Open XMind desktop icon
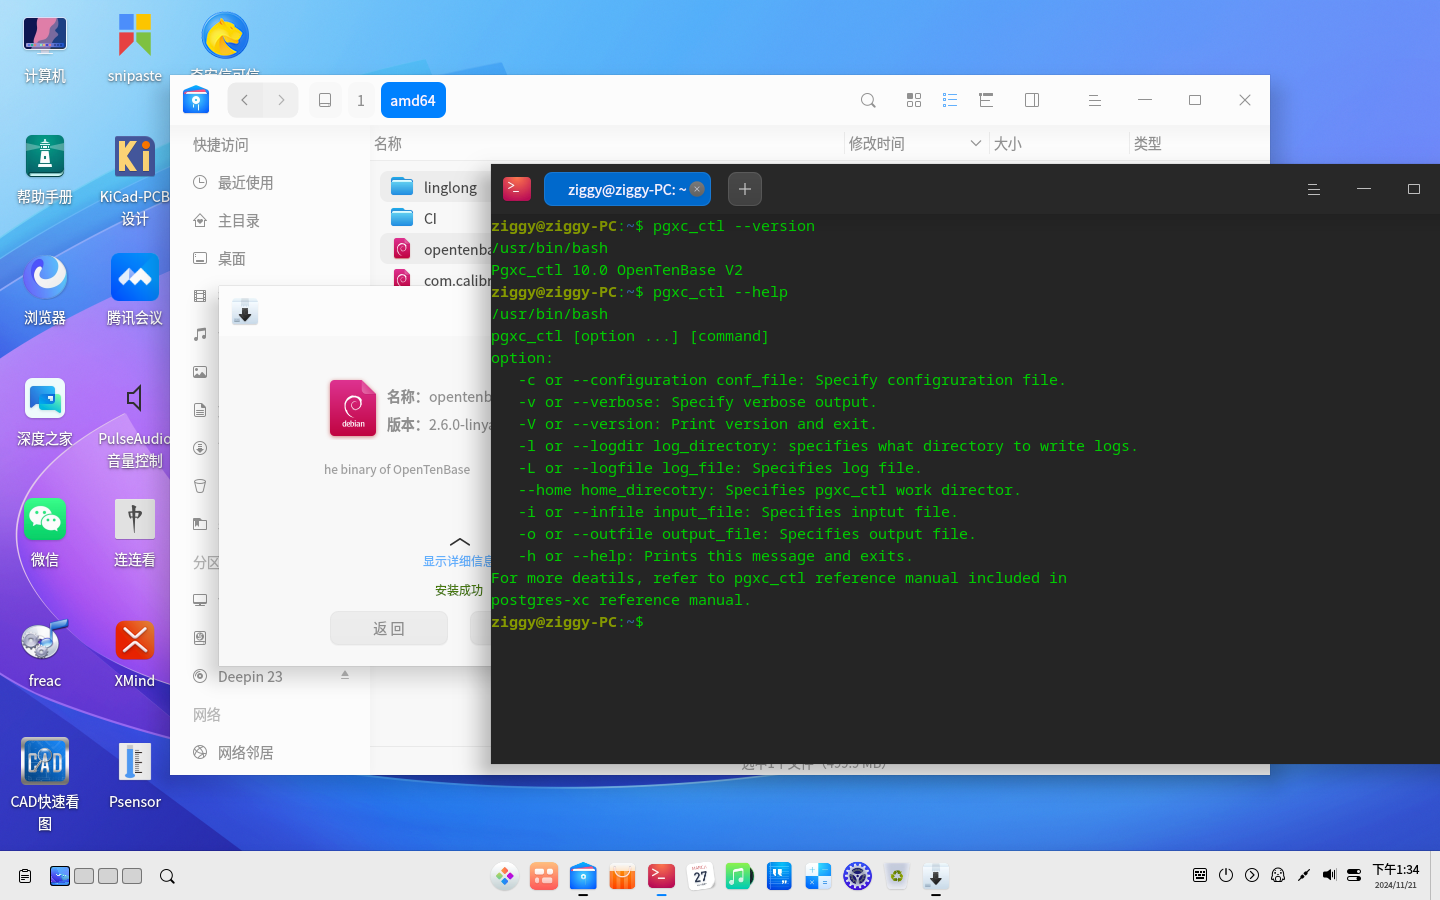 pyautogui.click(x=135, y=654)
